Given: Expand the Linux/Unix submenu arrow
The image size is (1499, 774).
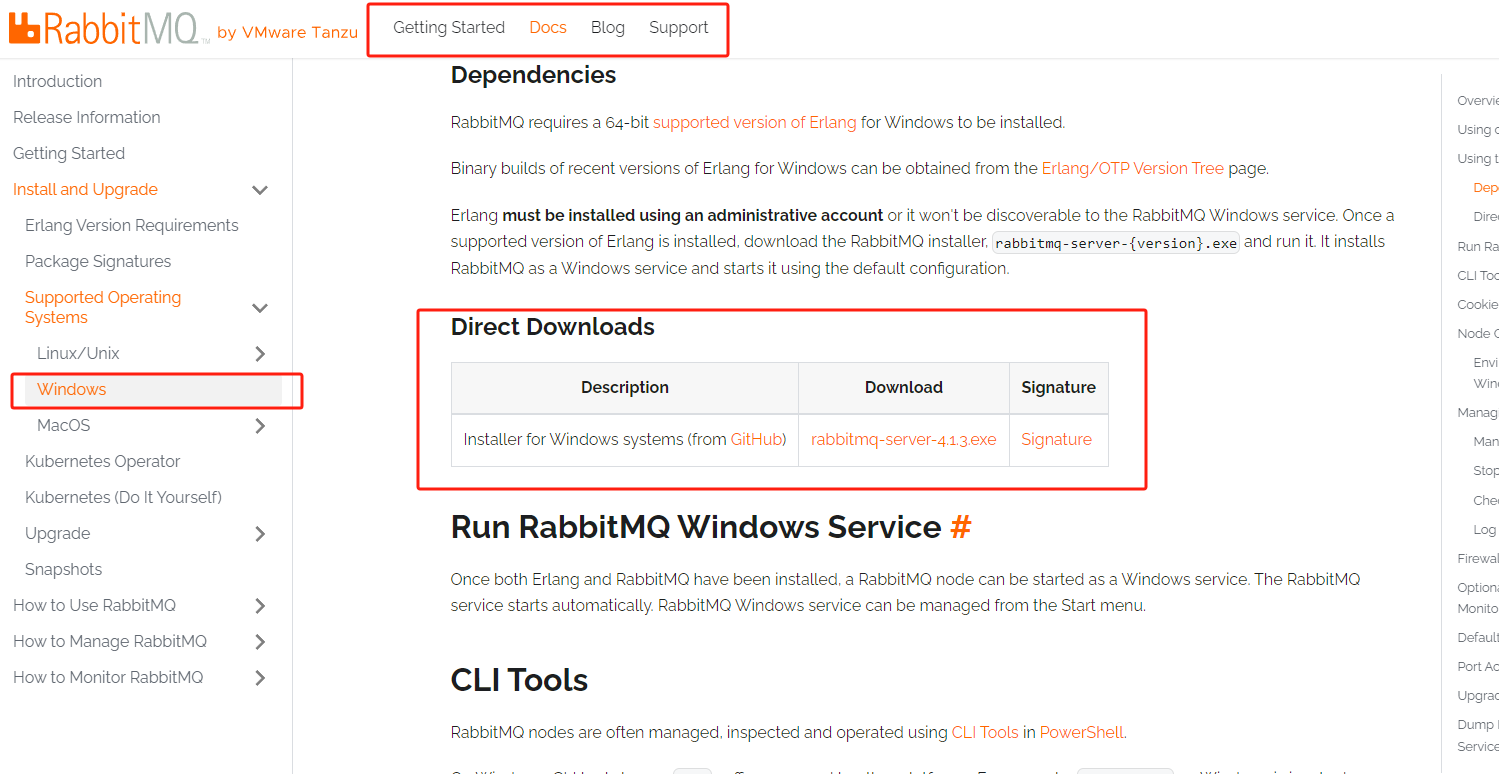Looking at the screenshot, I should (x=260, y=354).
